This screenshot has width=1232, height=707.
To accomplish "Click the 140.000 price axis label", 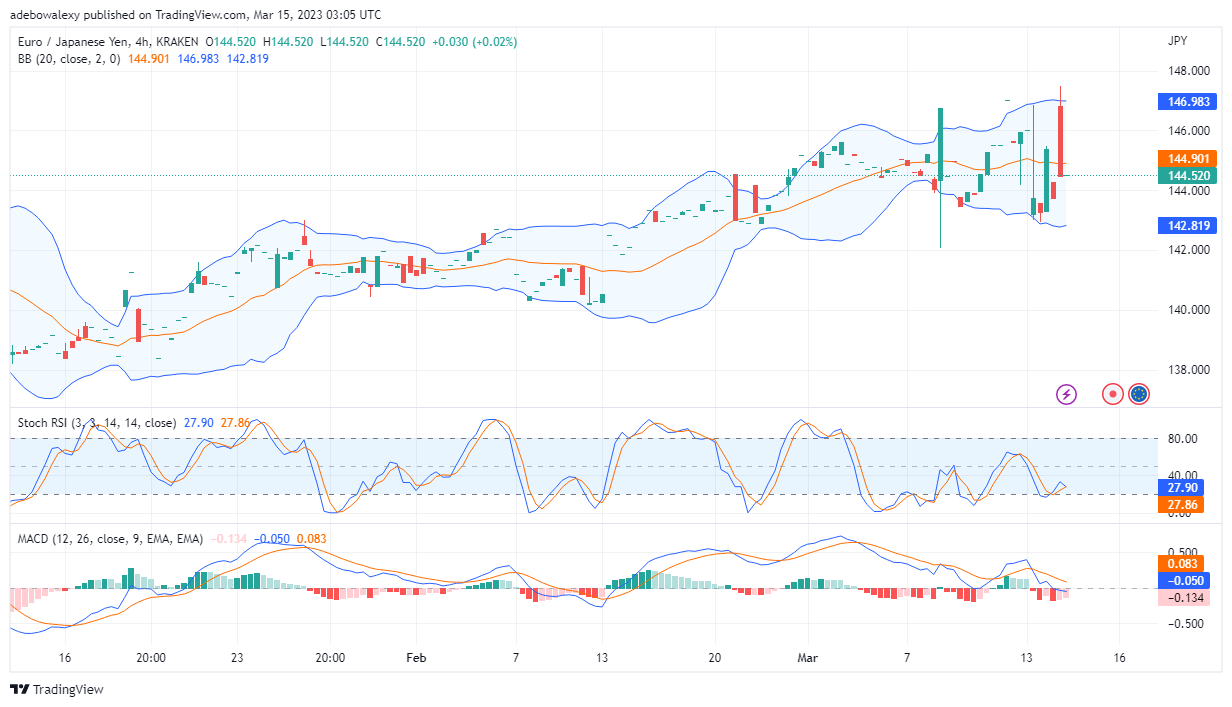I will click(x=1188, y=310).
